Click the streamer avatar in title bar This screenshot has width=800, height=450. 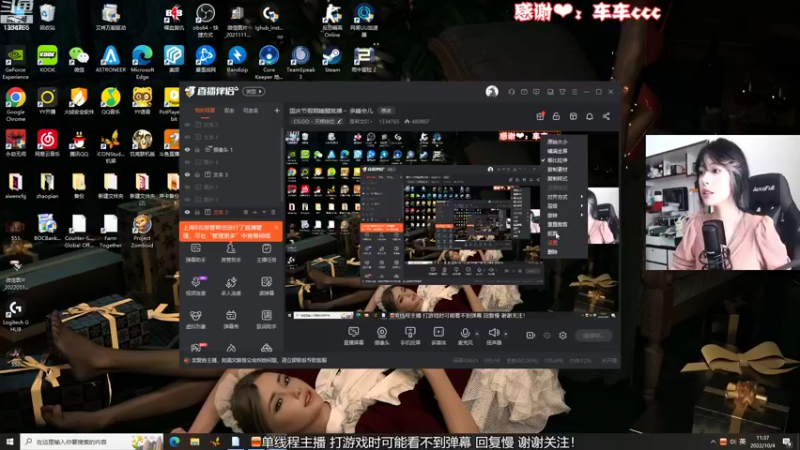[492, 91]
